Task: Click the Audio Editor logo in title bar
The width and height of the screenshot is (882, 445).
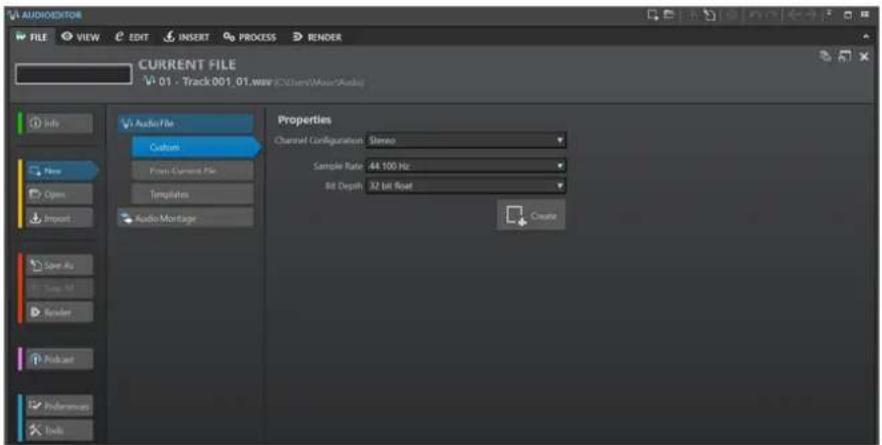Action: point(44,15)
